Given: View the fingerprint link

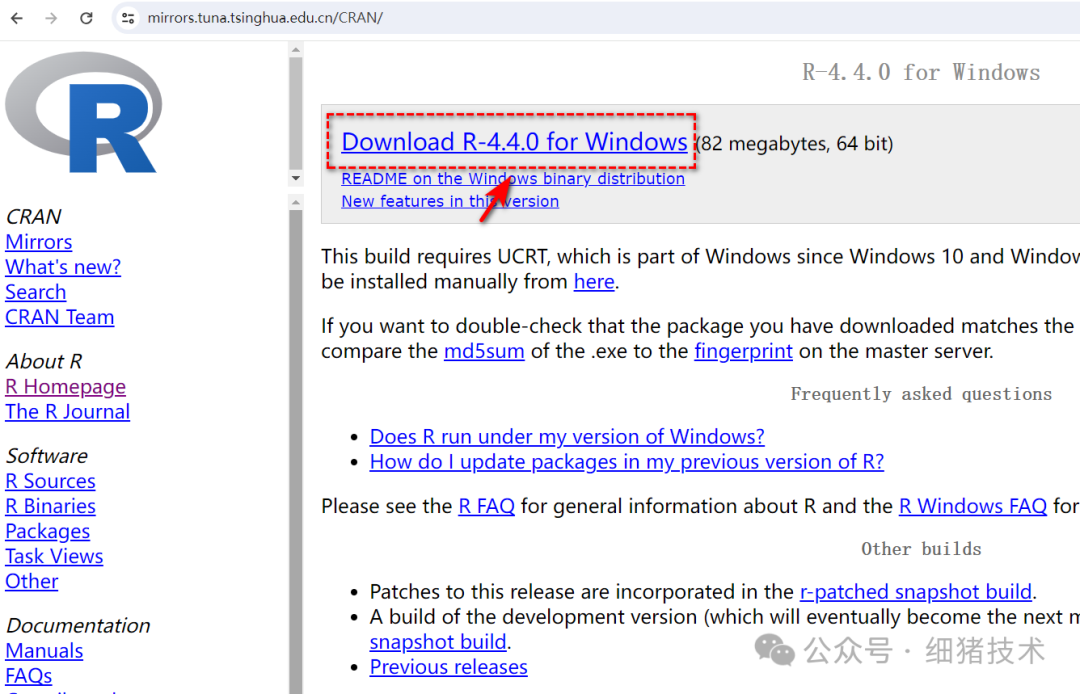Looking at the screenshot, I should [x=744, y=350].
